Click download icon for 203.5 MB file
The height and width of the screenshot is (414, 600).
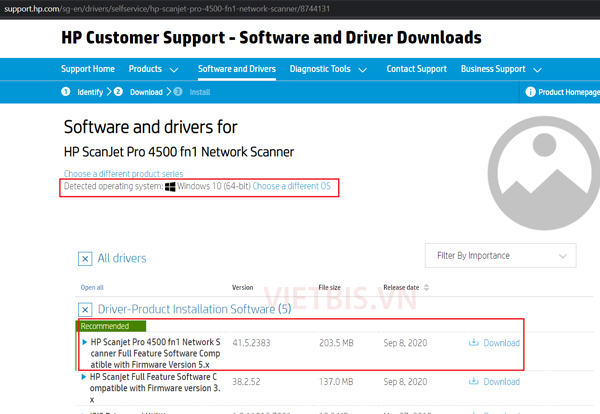pos(474,342)
